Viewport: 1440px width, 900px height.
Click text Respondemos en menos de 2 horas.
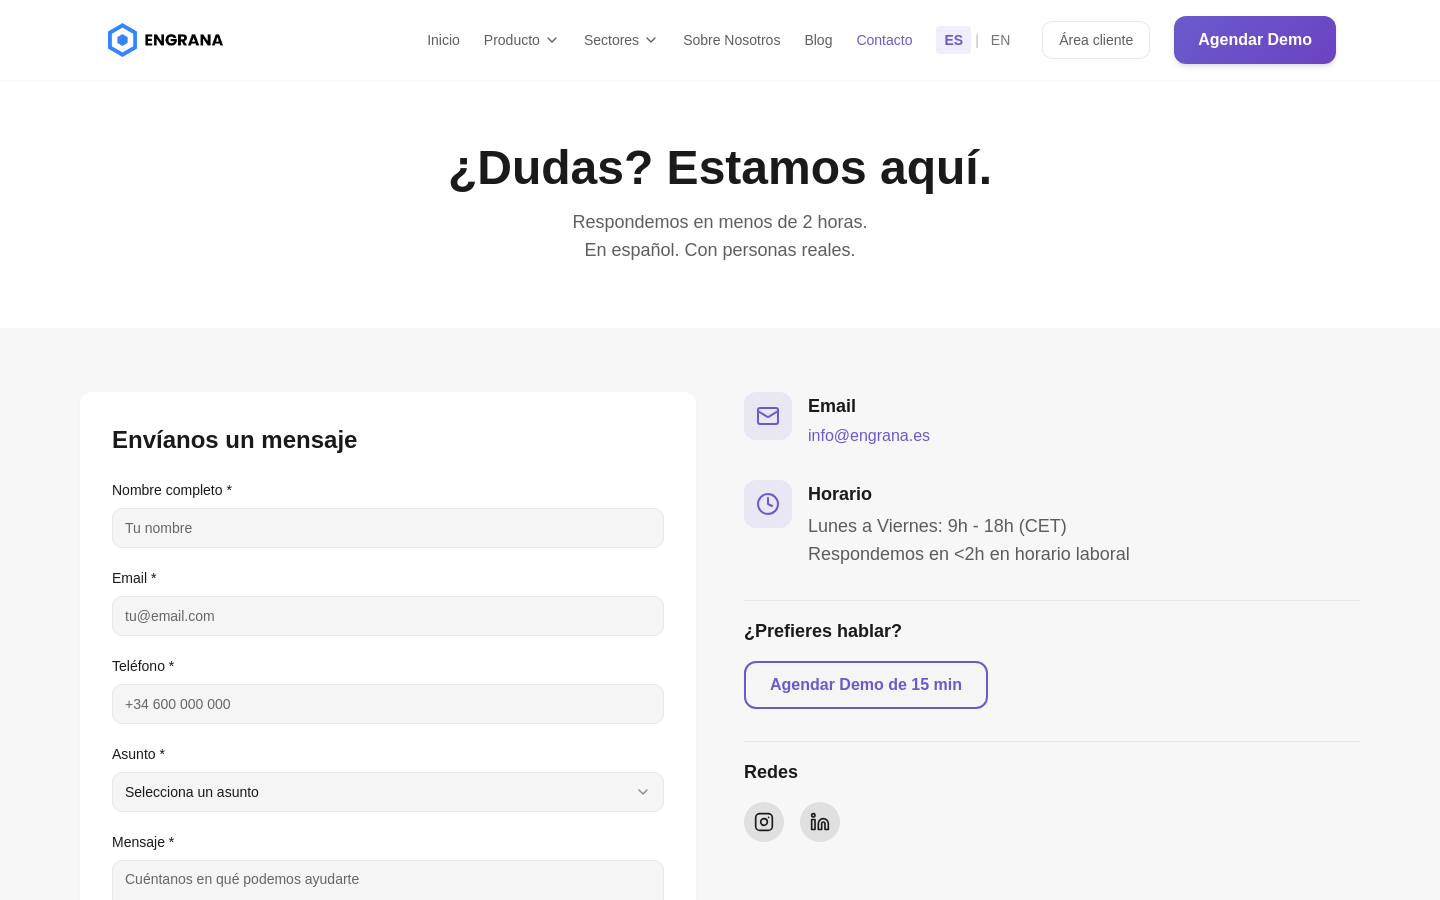point(720,222)
